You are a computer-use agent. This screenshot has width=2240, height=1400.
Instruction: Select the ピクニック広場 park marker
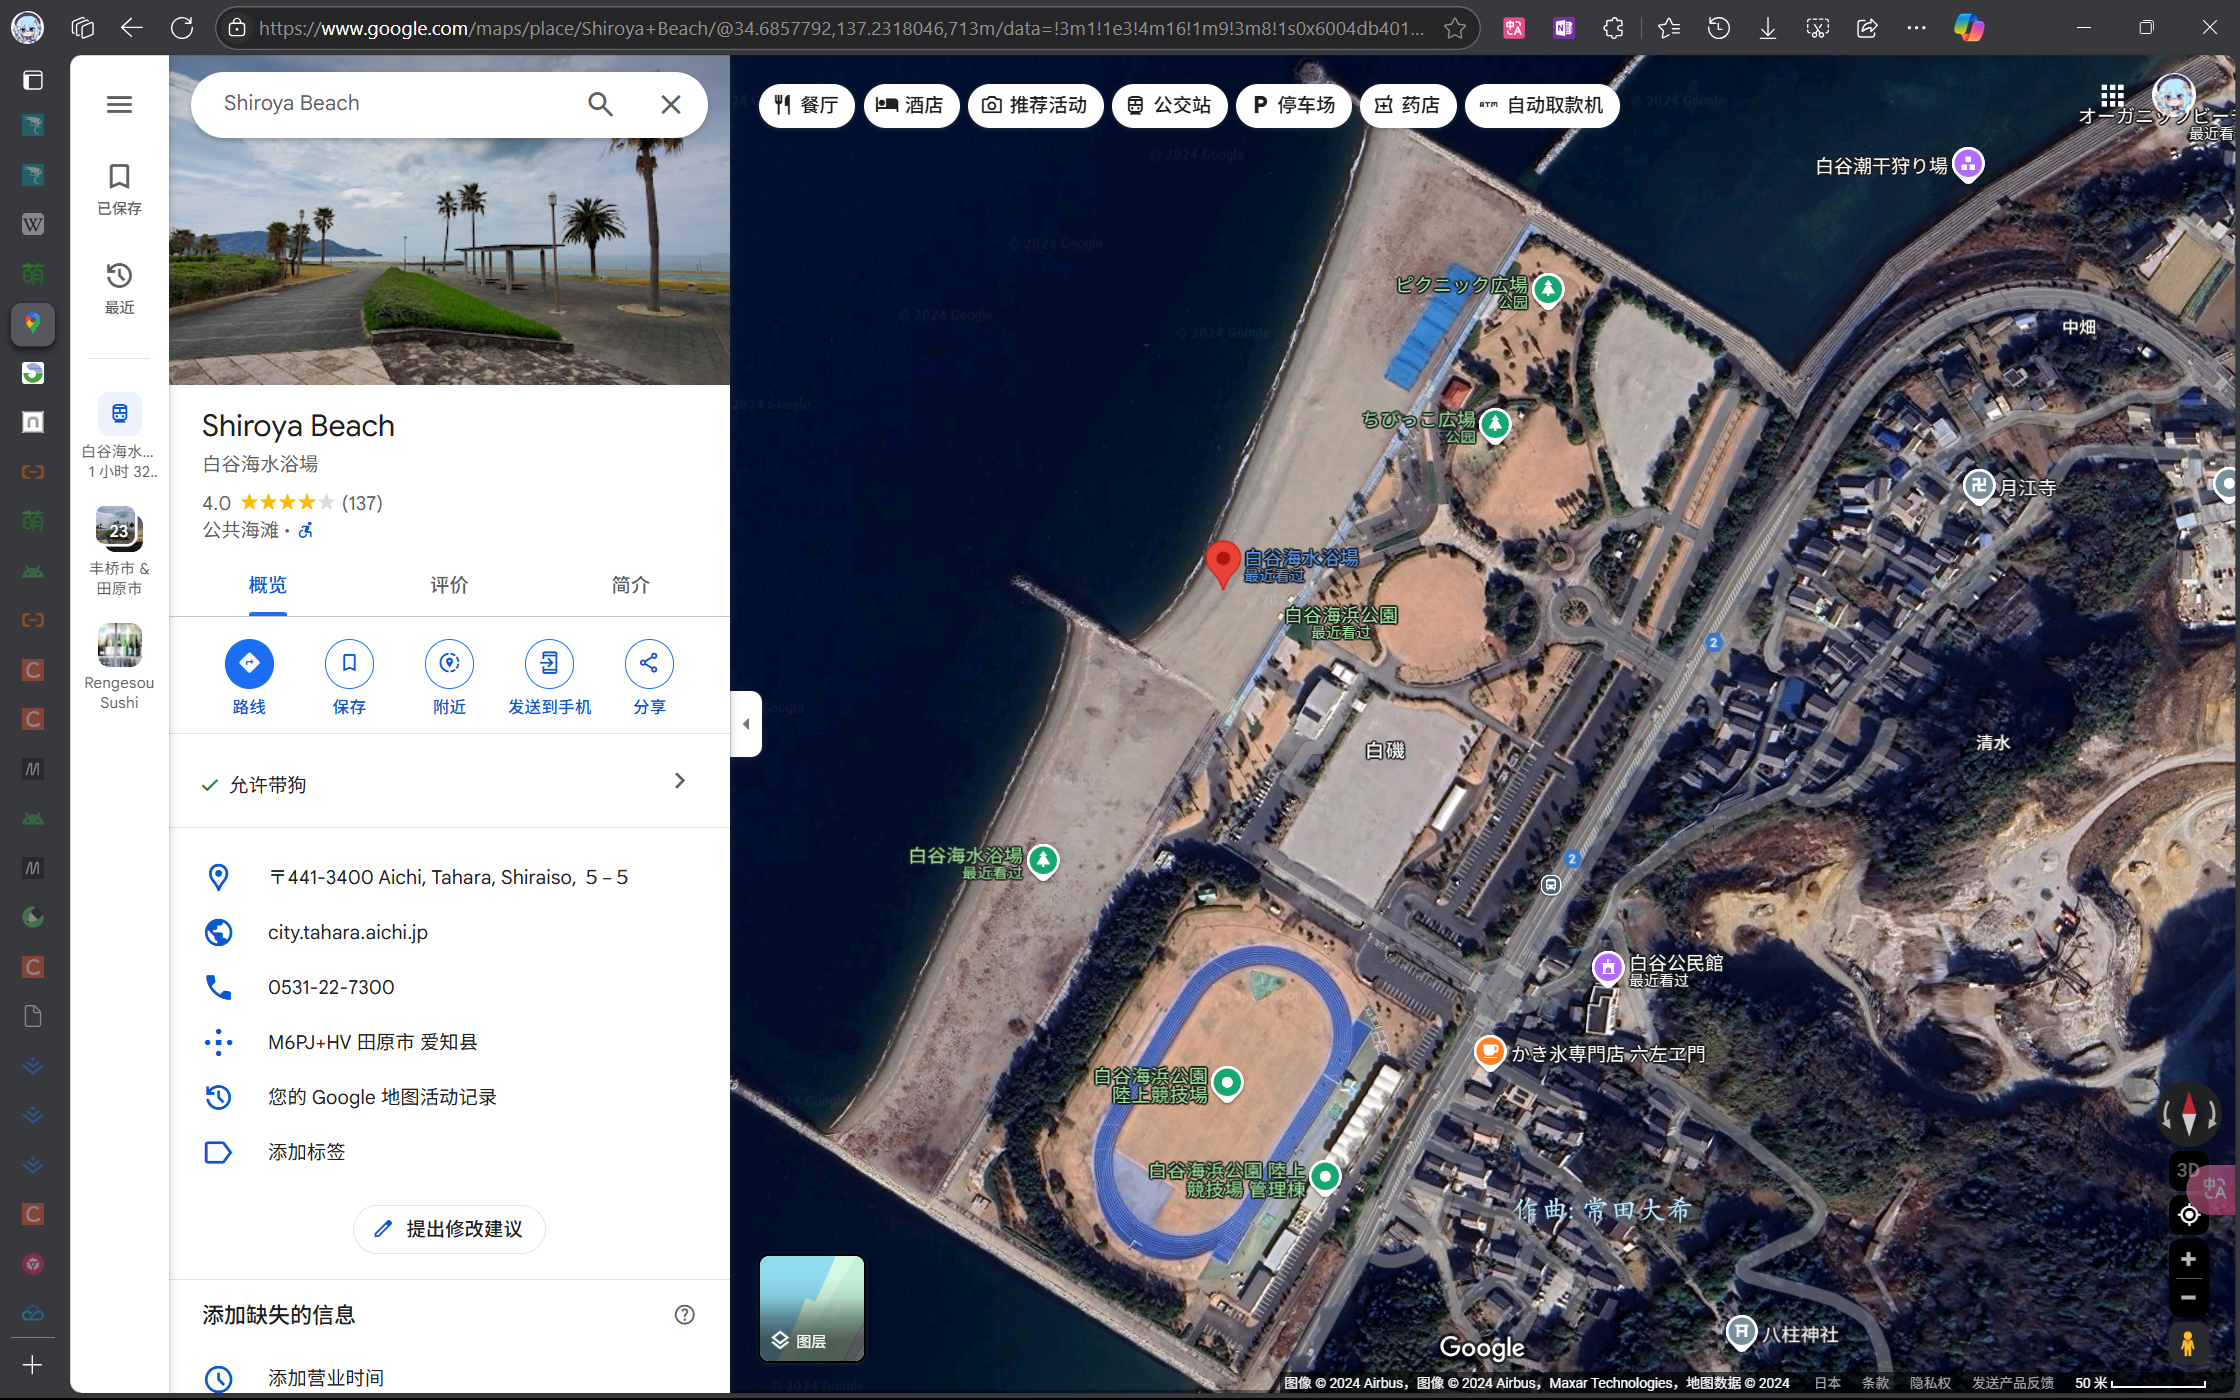point(1548,290)
